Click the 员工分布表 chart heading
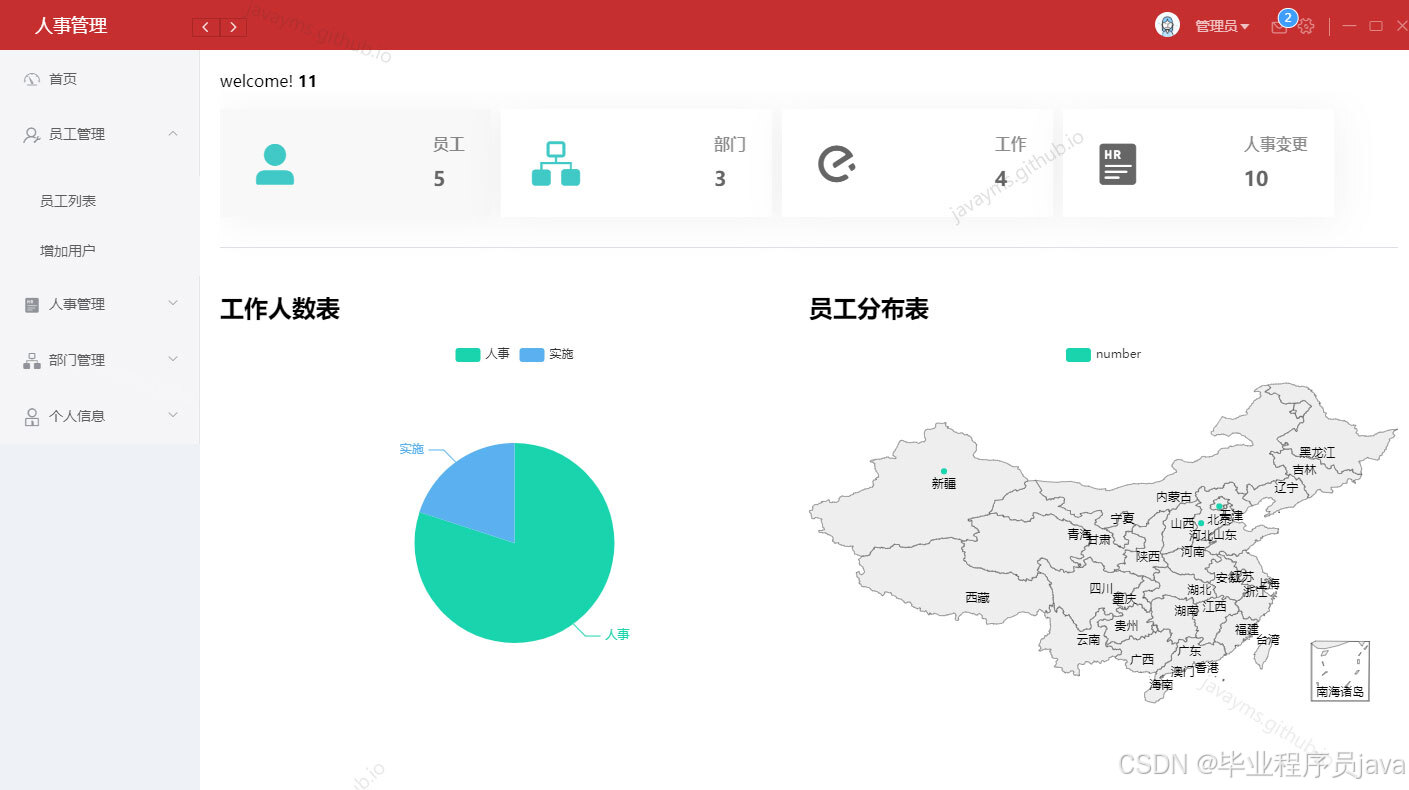The width and height of the screenshot is (1409, 790). pos(869,309)
